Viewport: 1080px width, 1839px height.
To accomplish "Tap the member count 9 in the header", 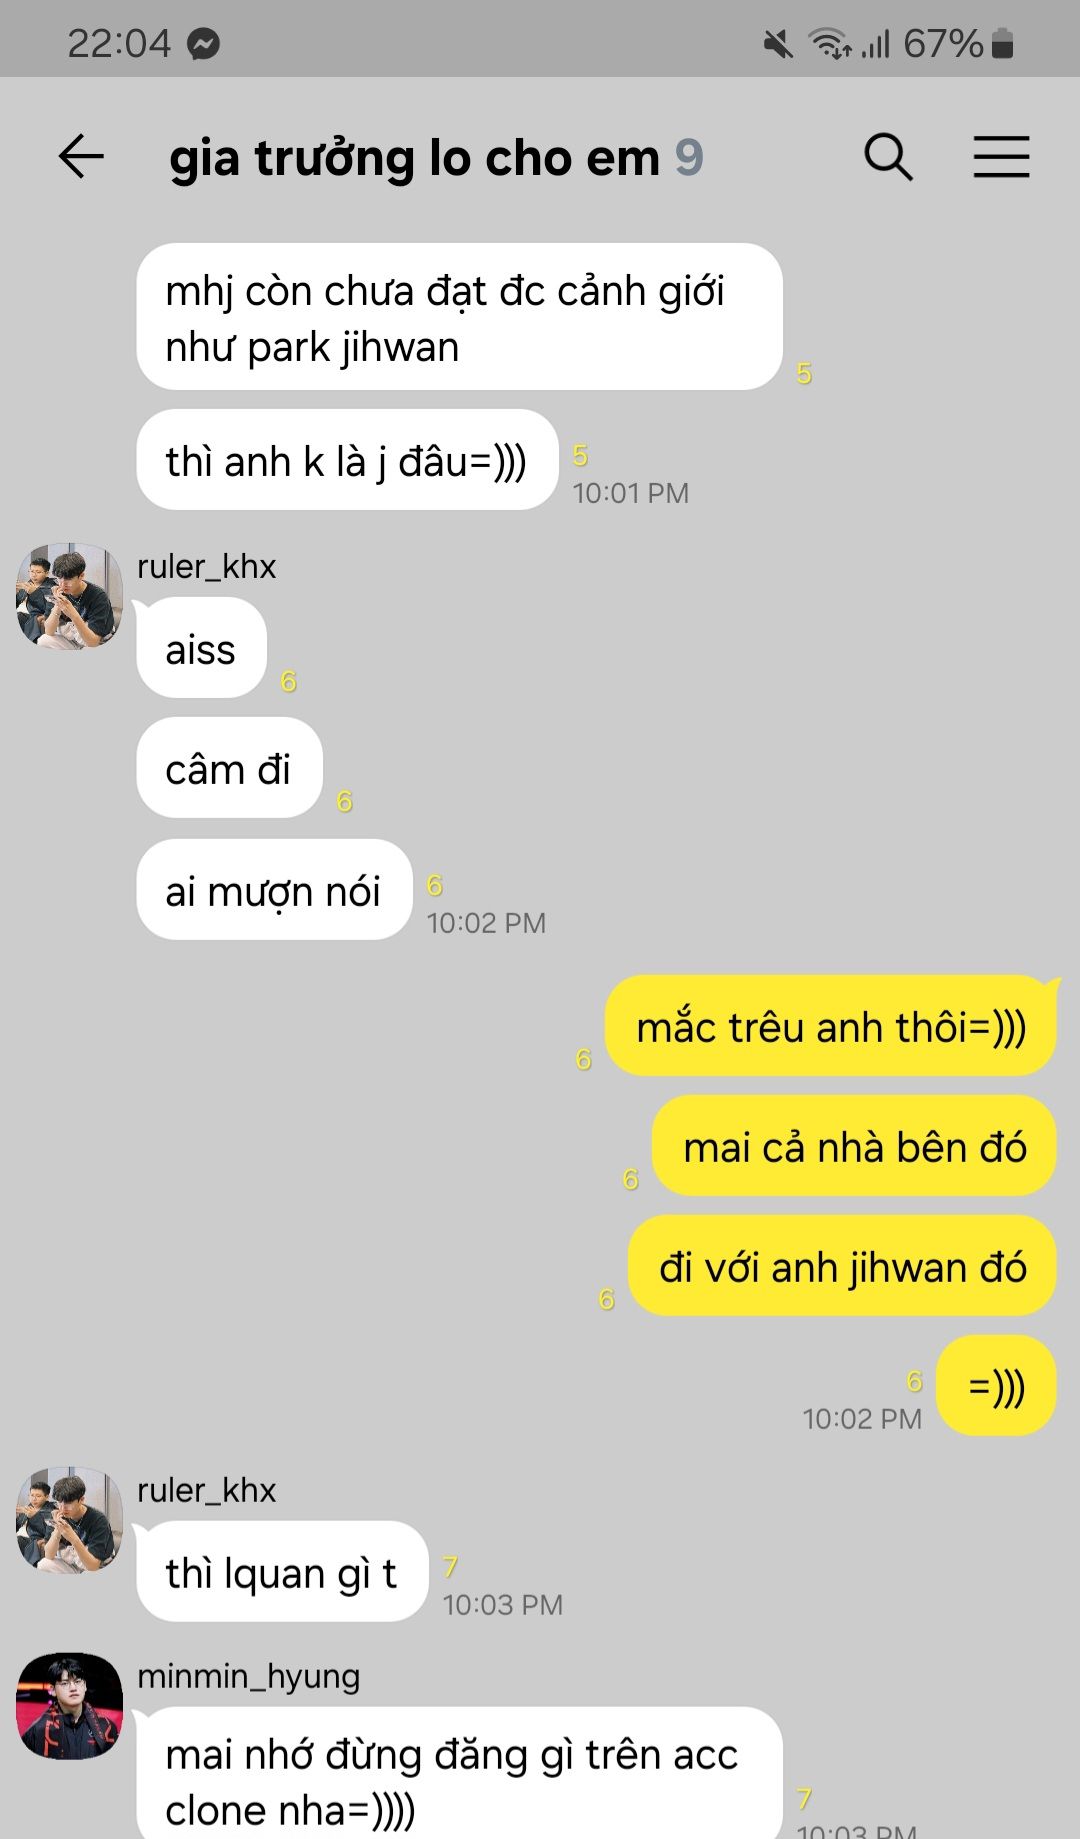I will pyautogui.click(x=689, y=158).
